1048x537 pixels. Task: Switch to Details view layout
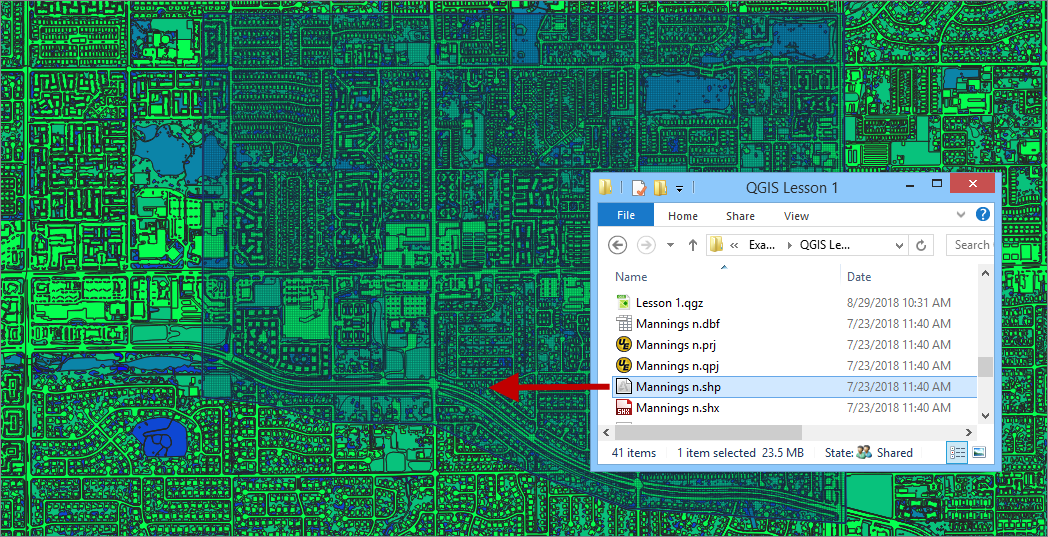coord(957,453)
